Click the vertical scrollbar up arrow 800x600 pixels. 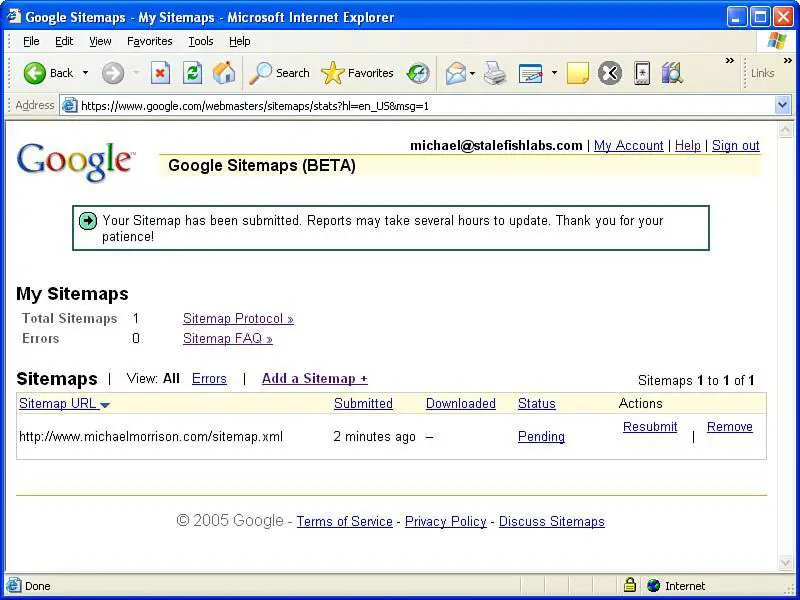pos(785,131)
